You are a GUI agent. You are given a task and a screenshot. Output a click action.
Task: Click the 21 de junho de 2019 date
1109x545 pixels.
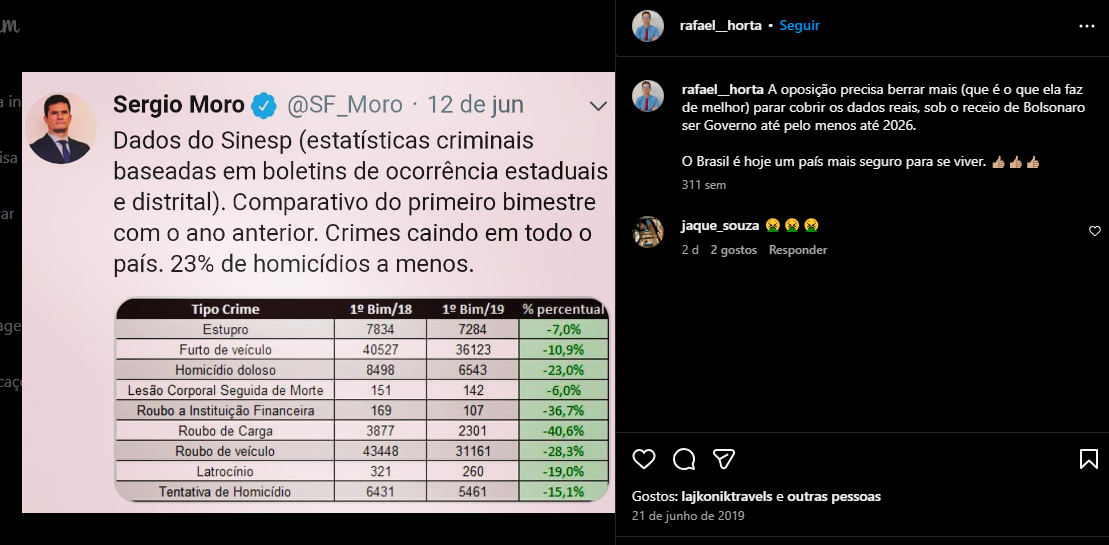[x=688, y=515]
